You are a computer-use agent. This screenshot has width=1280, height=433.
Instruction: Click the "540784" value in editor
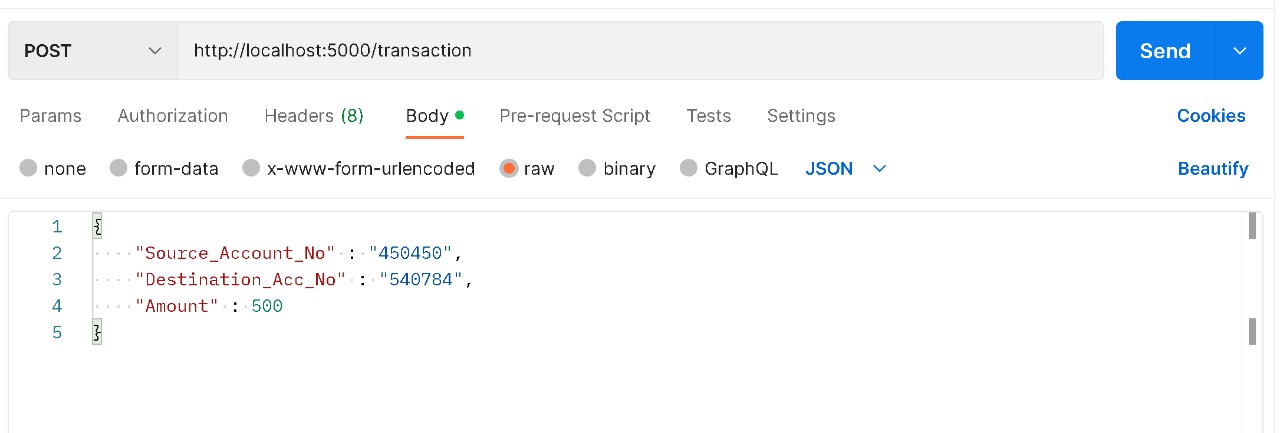(421, 280)
